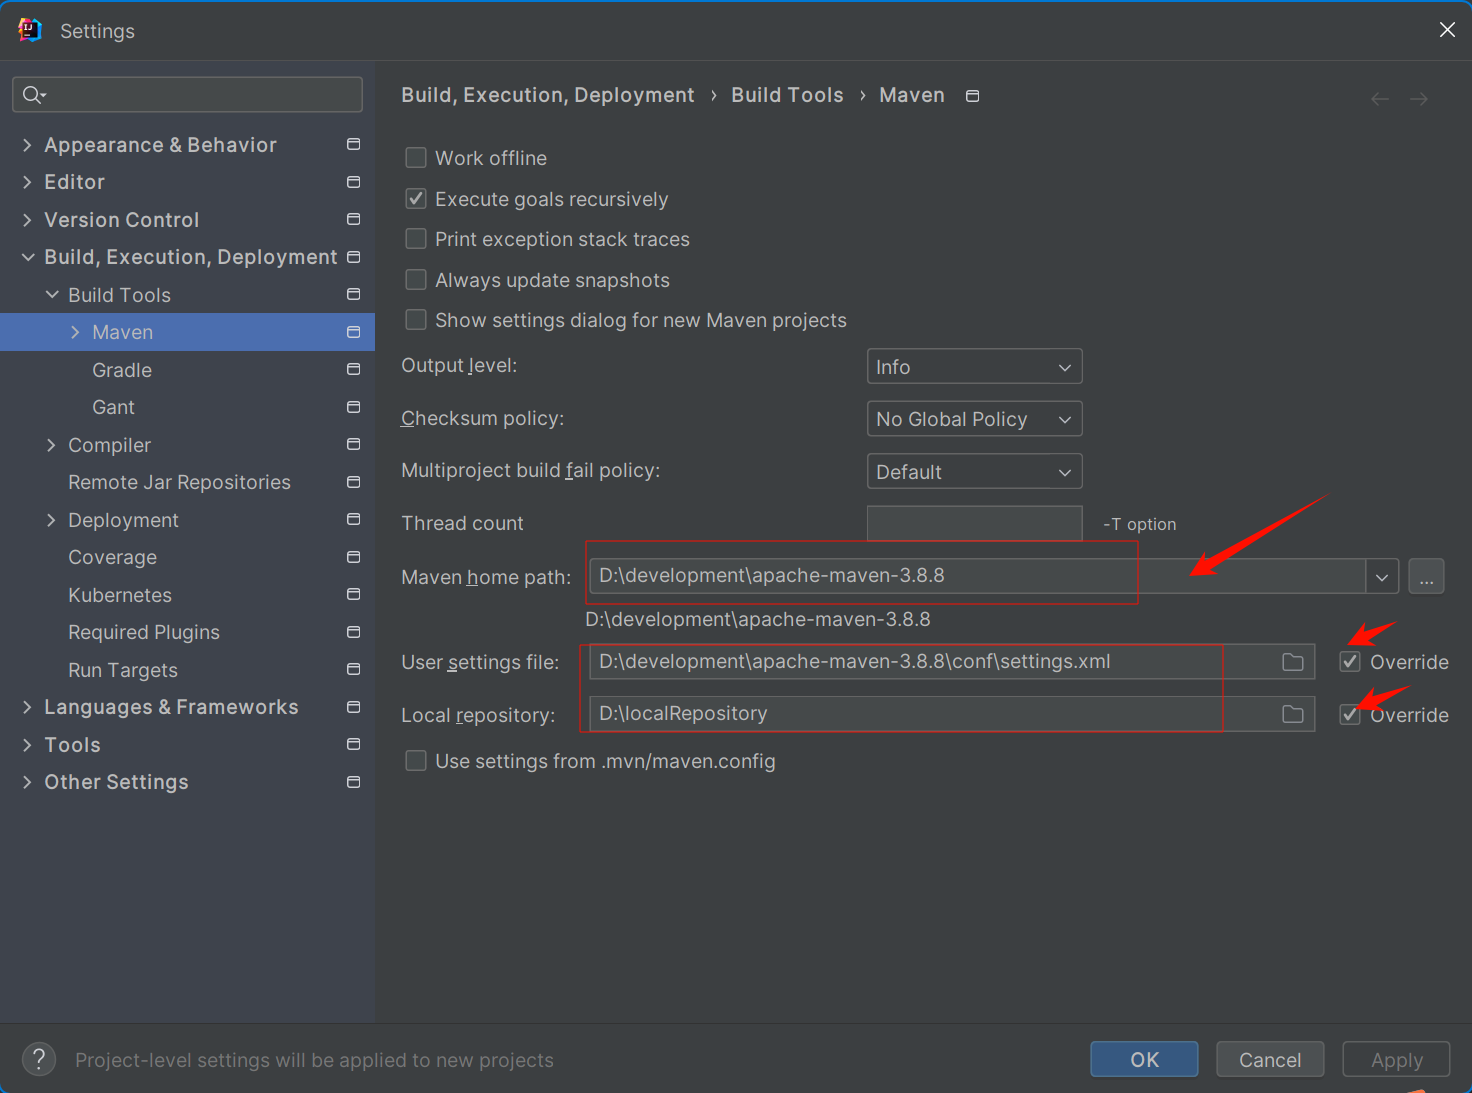Open Output level dropdown showing Info
The height and width of the screenshot is (1093, 1472).
[x=974, y=367]
